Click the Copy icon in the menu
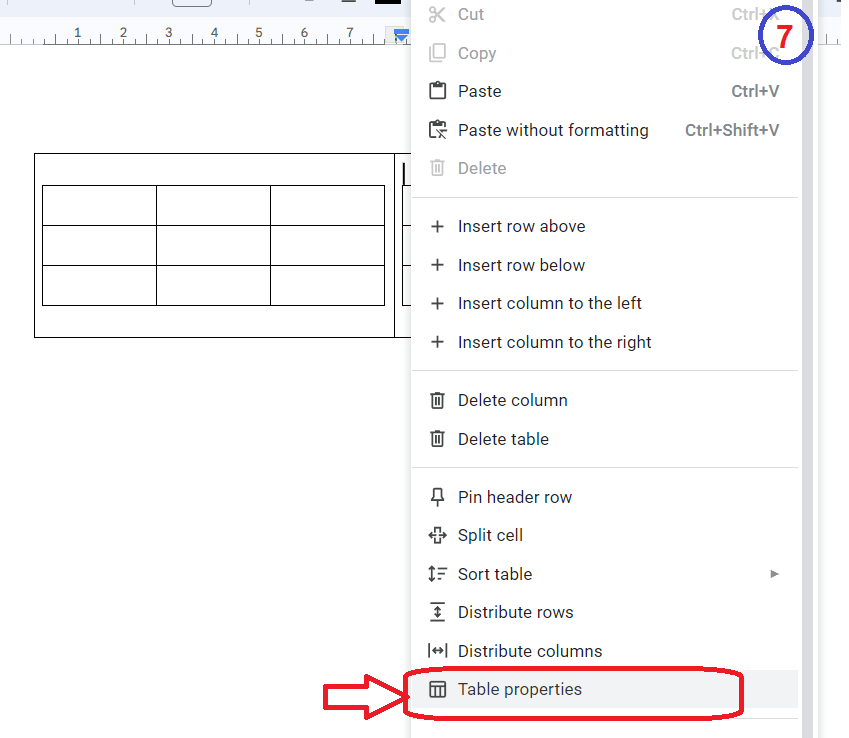 (x=437, y=53)
